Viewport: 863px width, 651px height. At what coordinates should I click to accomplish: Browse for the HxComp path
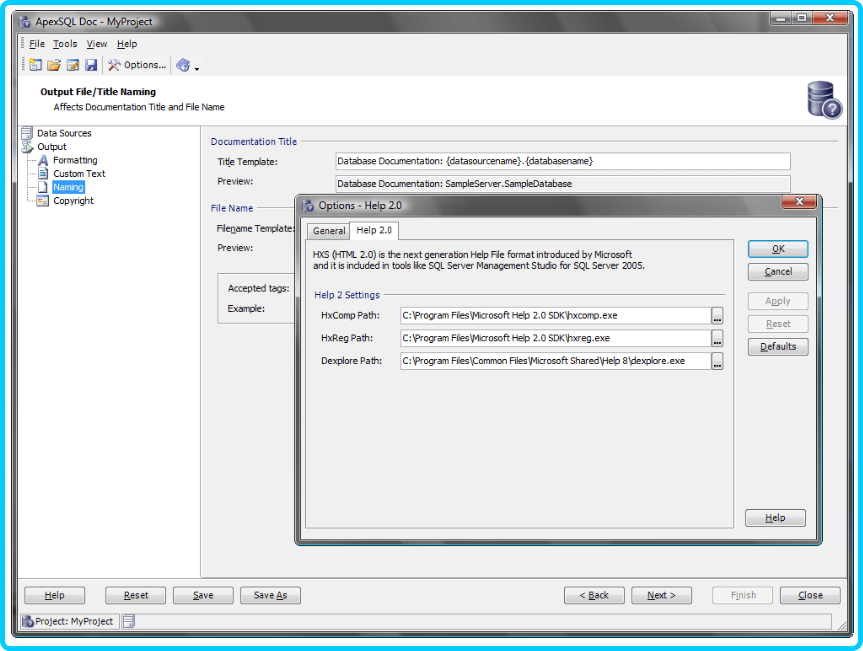point(717,316)
